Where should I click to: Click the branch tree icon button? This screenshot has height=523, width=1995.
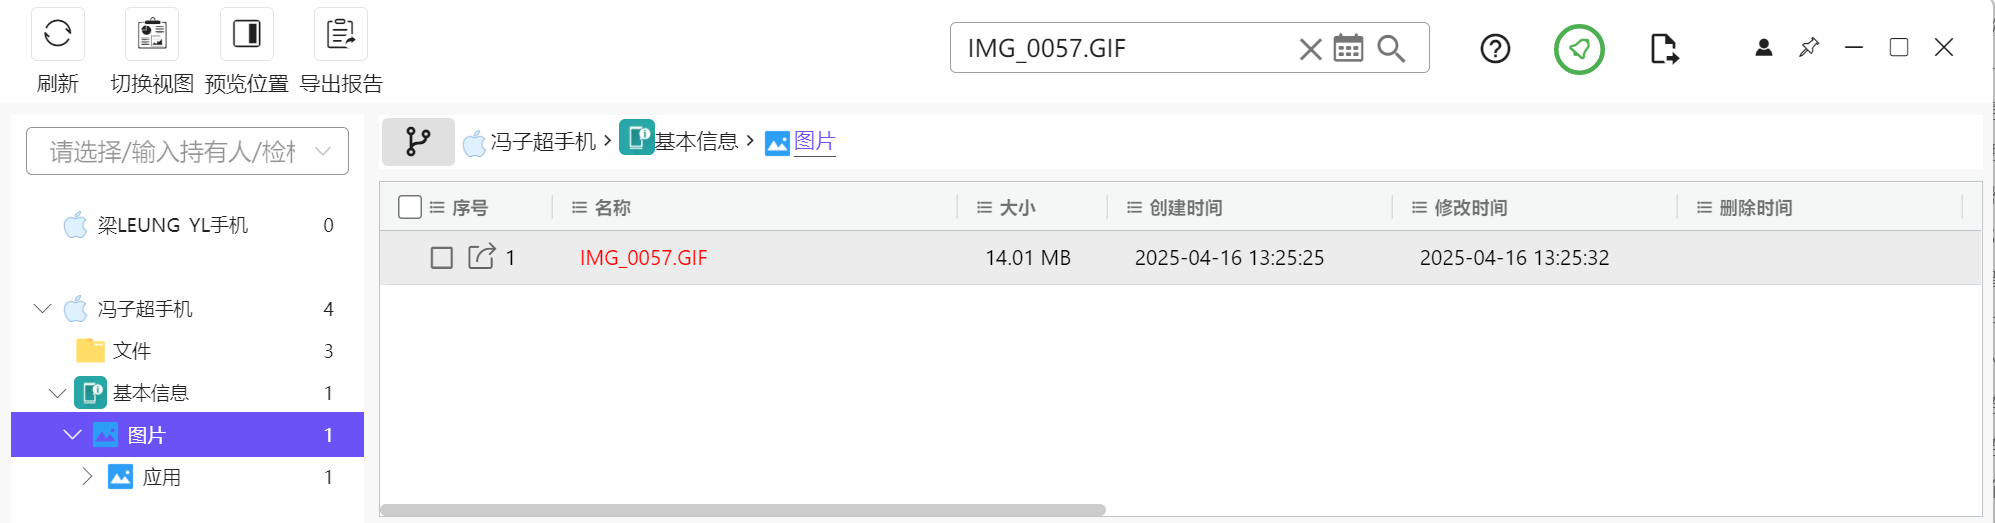418,142
